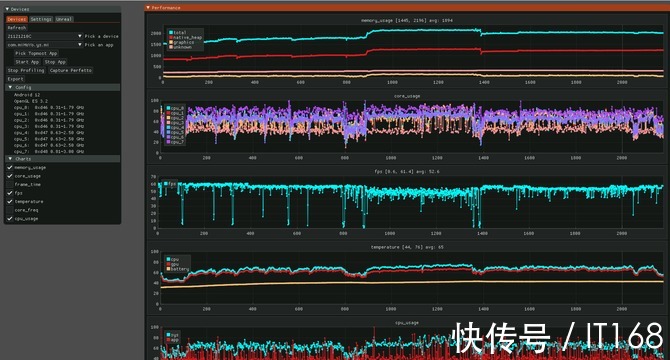The width and height of the screenshot is (670, 360).
Task: Click the cpu_4 frequency row in Config
Action: point(49,133)
